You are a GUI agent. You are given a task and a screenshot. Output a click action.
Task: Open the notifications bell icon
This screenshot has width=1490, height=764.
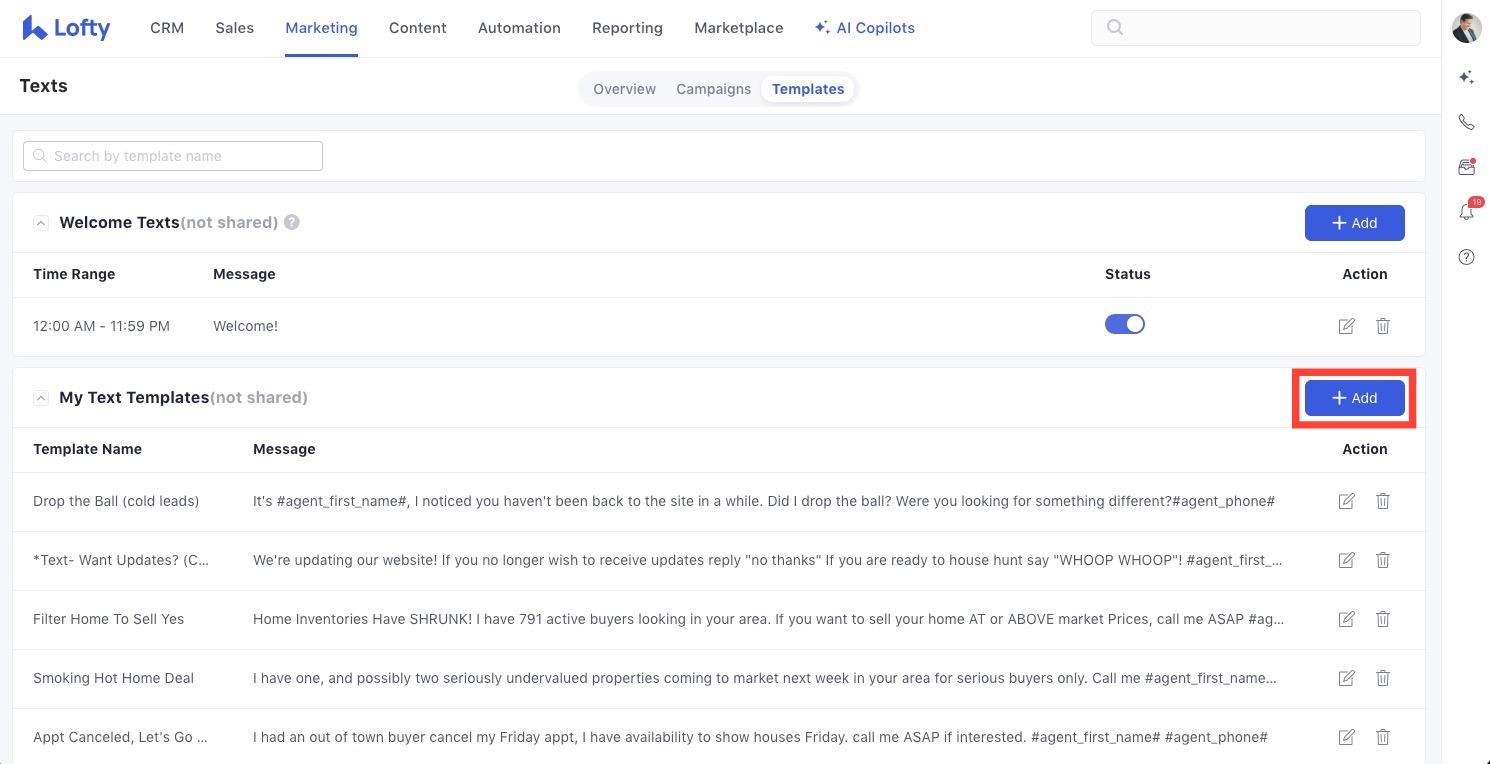[1466, 212]
